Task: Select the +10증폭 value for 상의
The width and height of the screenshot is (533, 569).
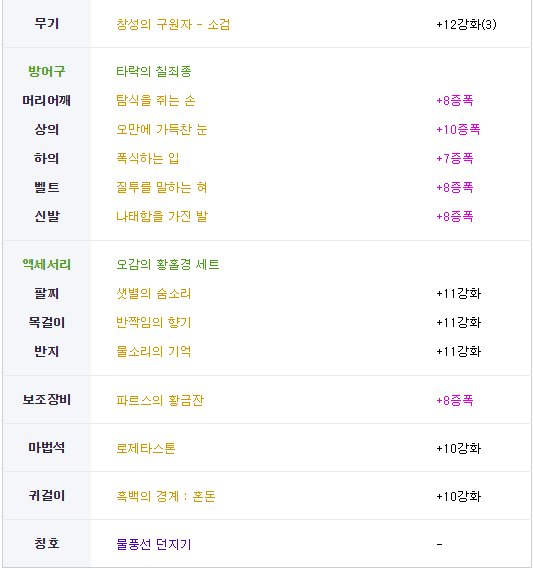Action: 458,130
